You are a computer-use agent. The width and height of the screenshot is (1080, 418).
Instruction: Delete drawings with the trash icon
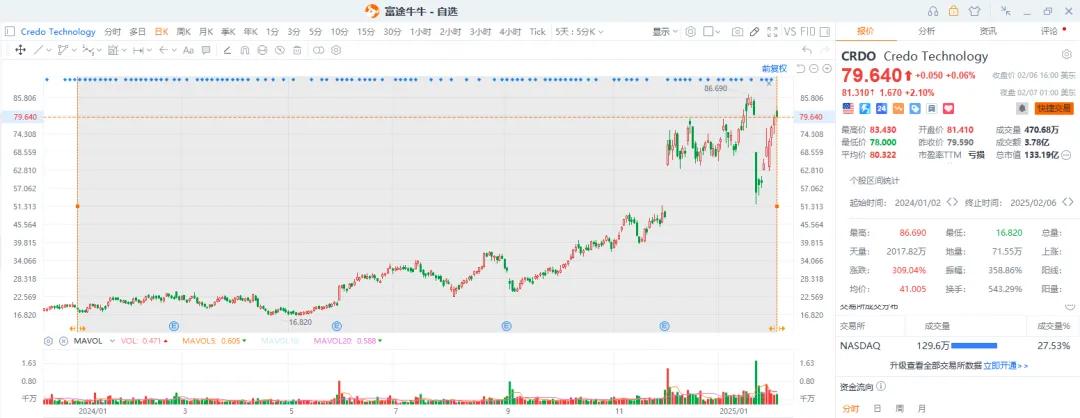(297, 50)
